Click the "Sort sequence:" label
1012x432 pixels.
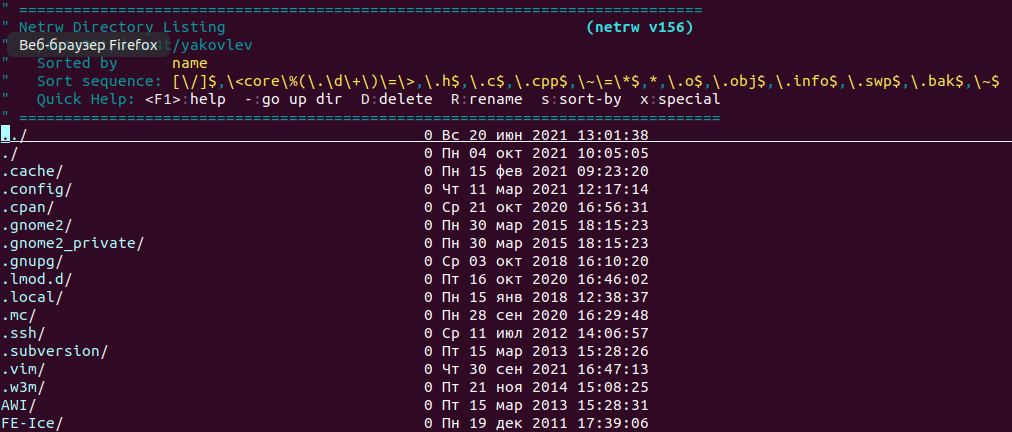(x=99, y=81)
